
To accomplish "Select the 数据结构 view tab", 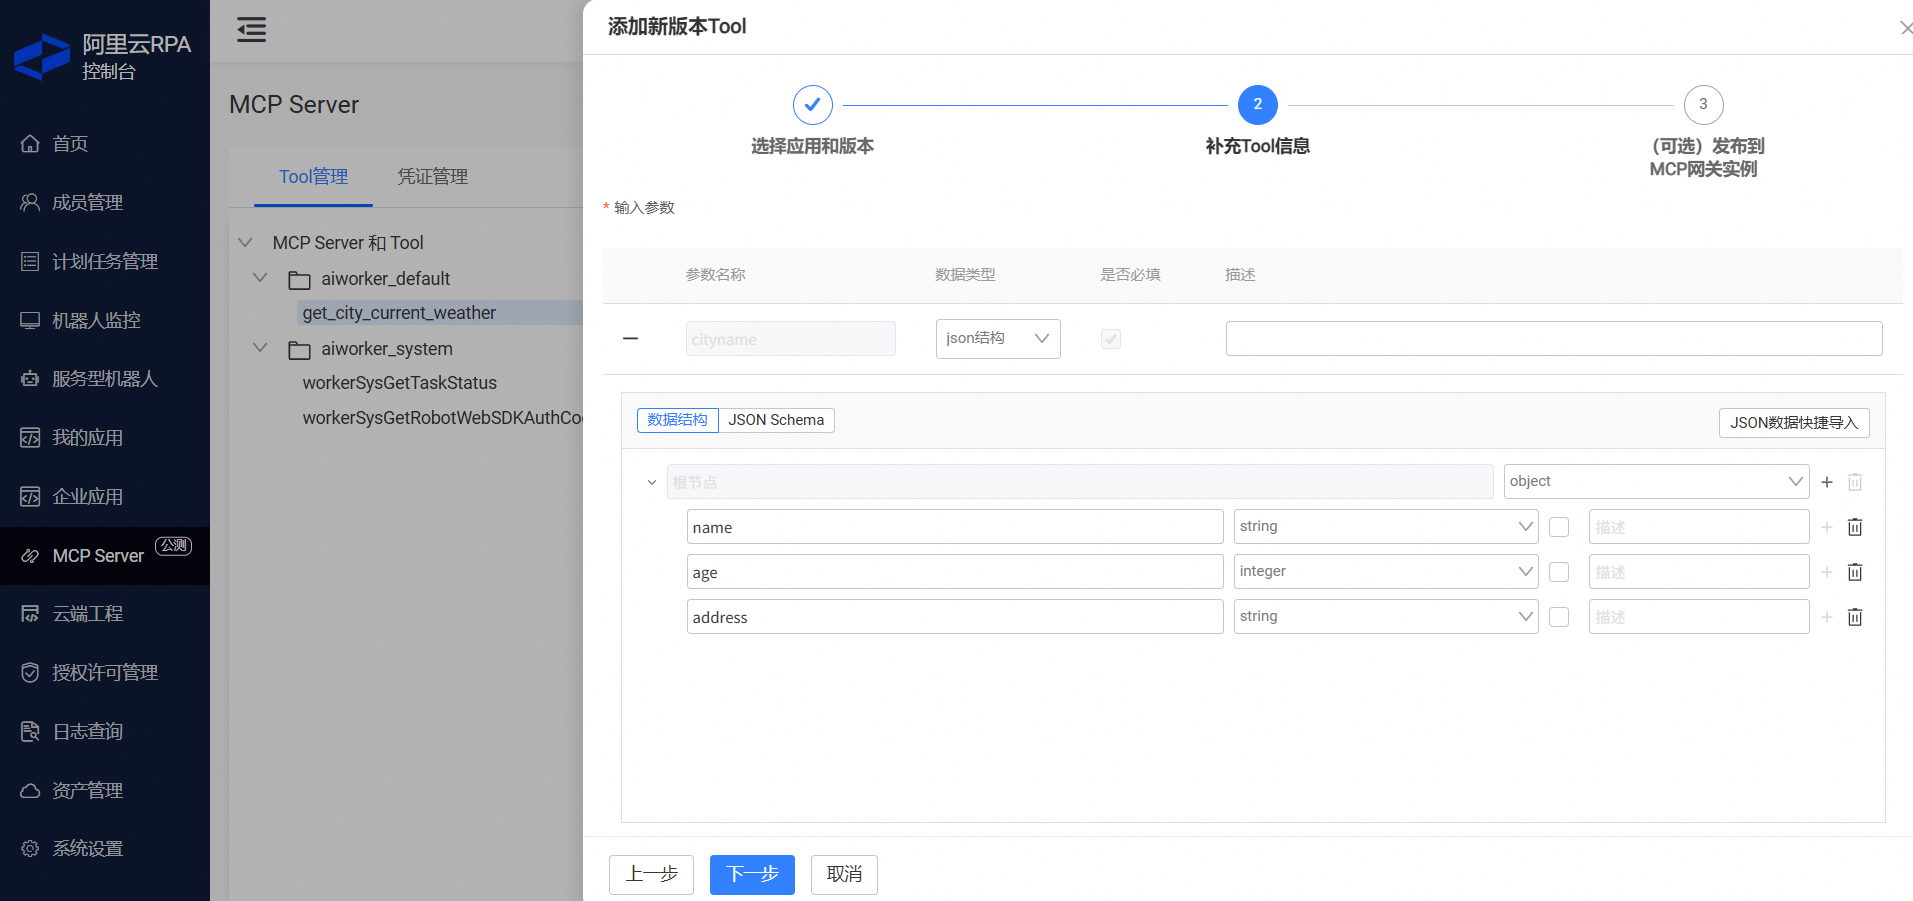I will (677, 420).
